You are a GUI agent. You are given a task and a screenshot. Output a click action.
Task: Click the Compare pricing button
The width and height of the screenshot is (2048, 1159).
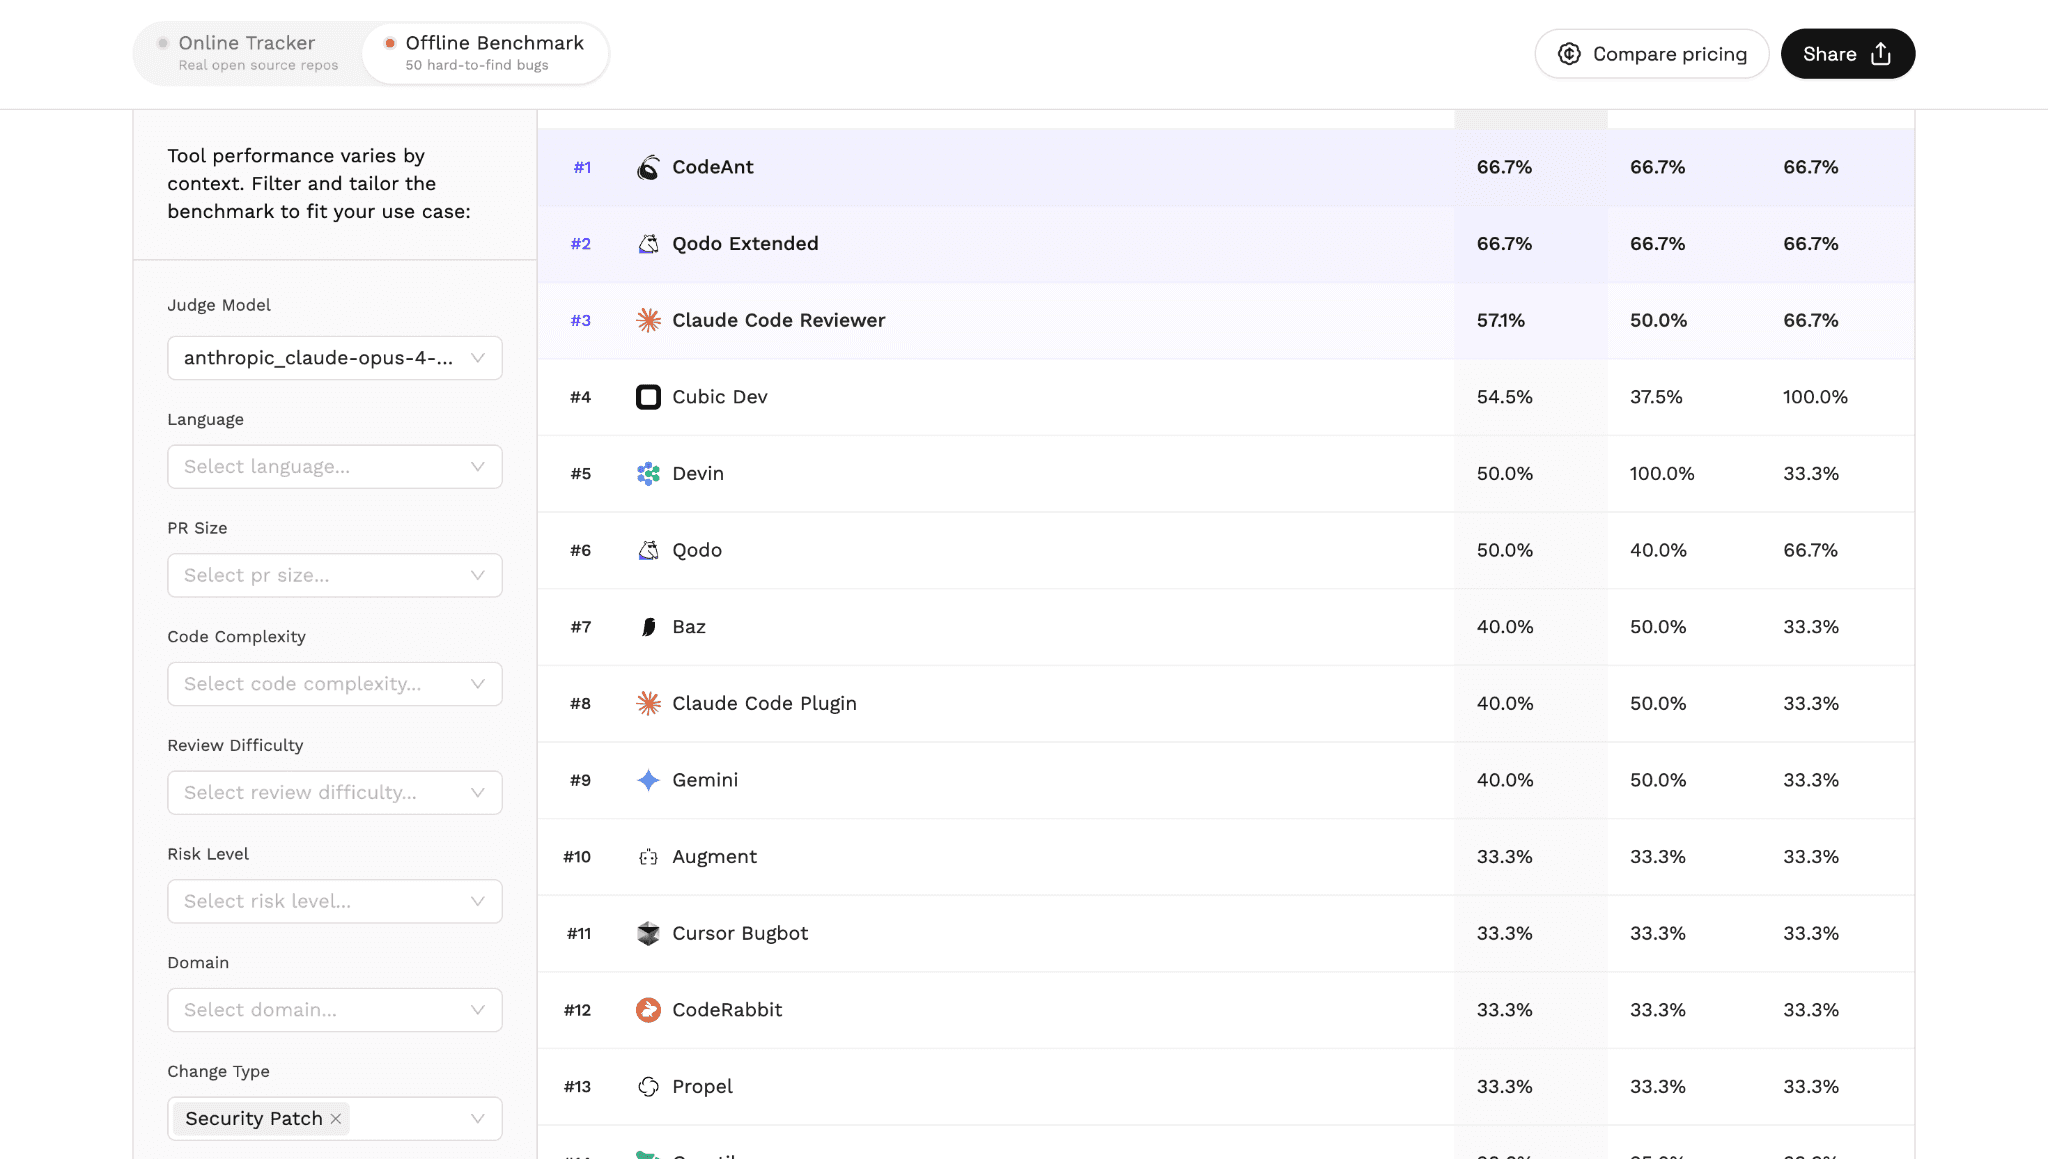[1651, 54]
